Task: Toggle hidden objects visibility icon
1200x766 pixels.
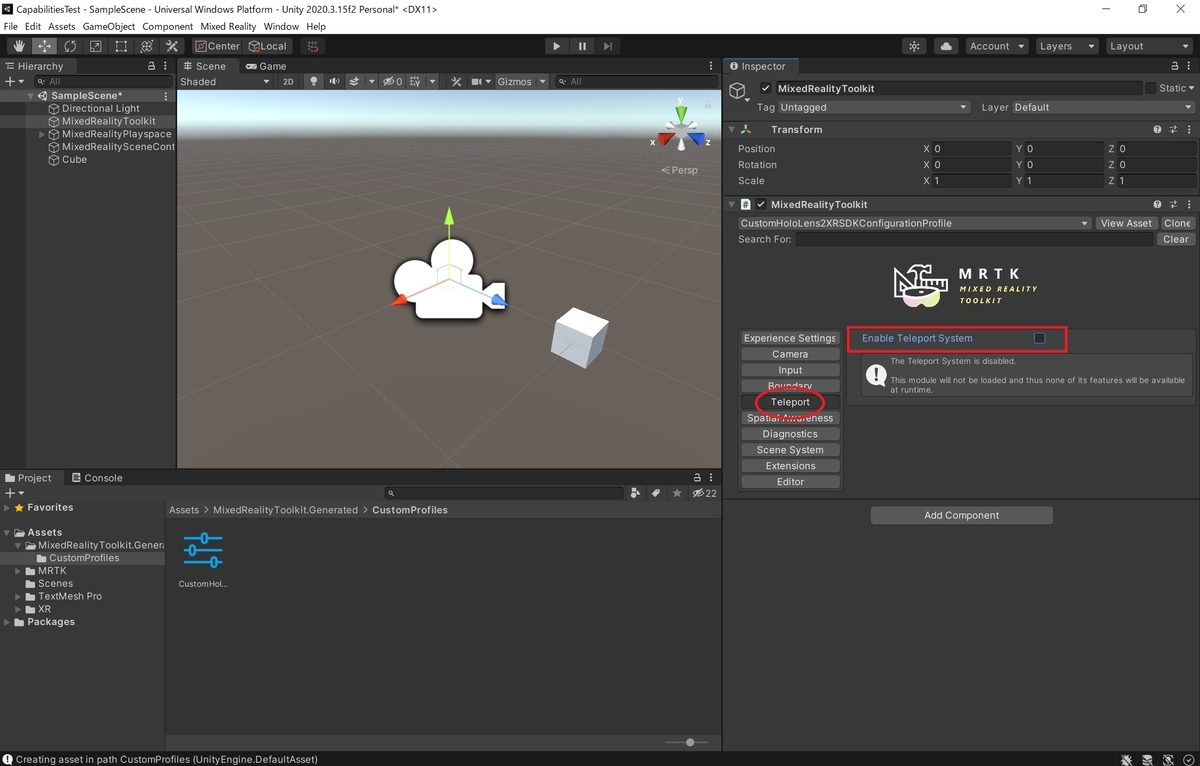Action: coord(393,82)
